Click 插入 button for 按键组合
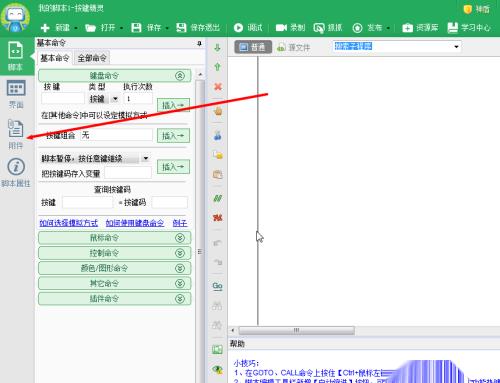The height and width of the screenshot is (383, 500). 173,136
